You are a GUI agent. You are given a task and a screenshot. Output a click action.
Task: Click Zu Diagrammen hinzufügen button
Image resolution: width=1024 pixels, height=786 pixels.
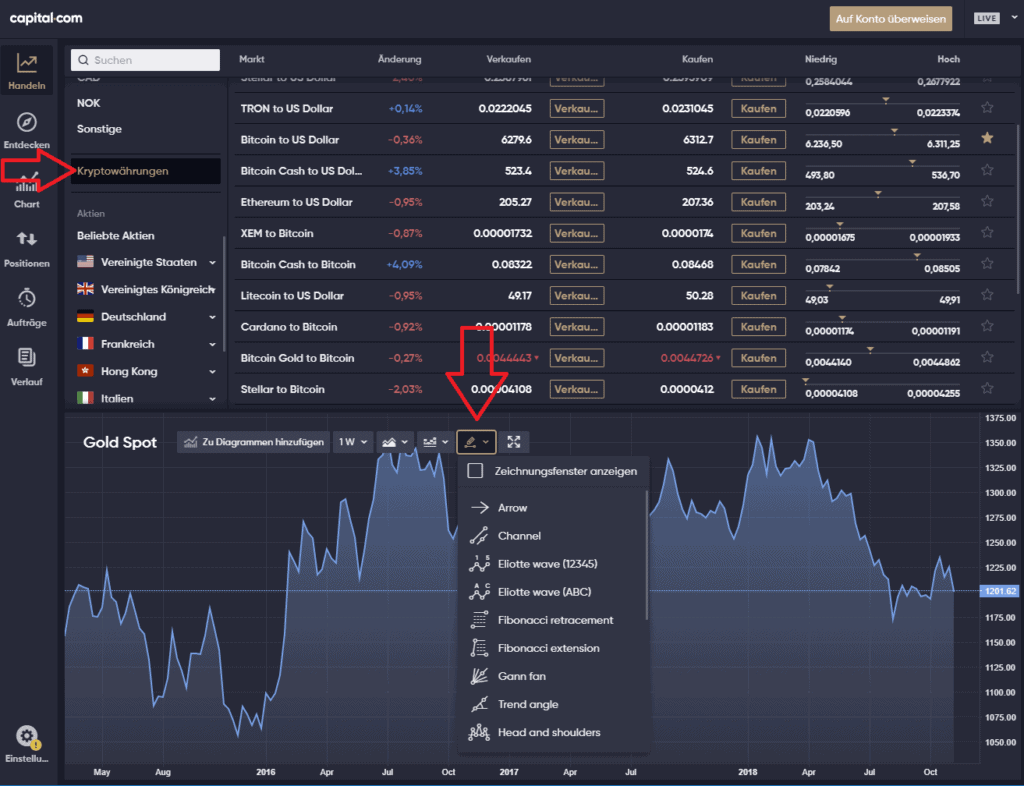coord(253,442)
